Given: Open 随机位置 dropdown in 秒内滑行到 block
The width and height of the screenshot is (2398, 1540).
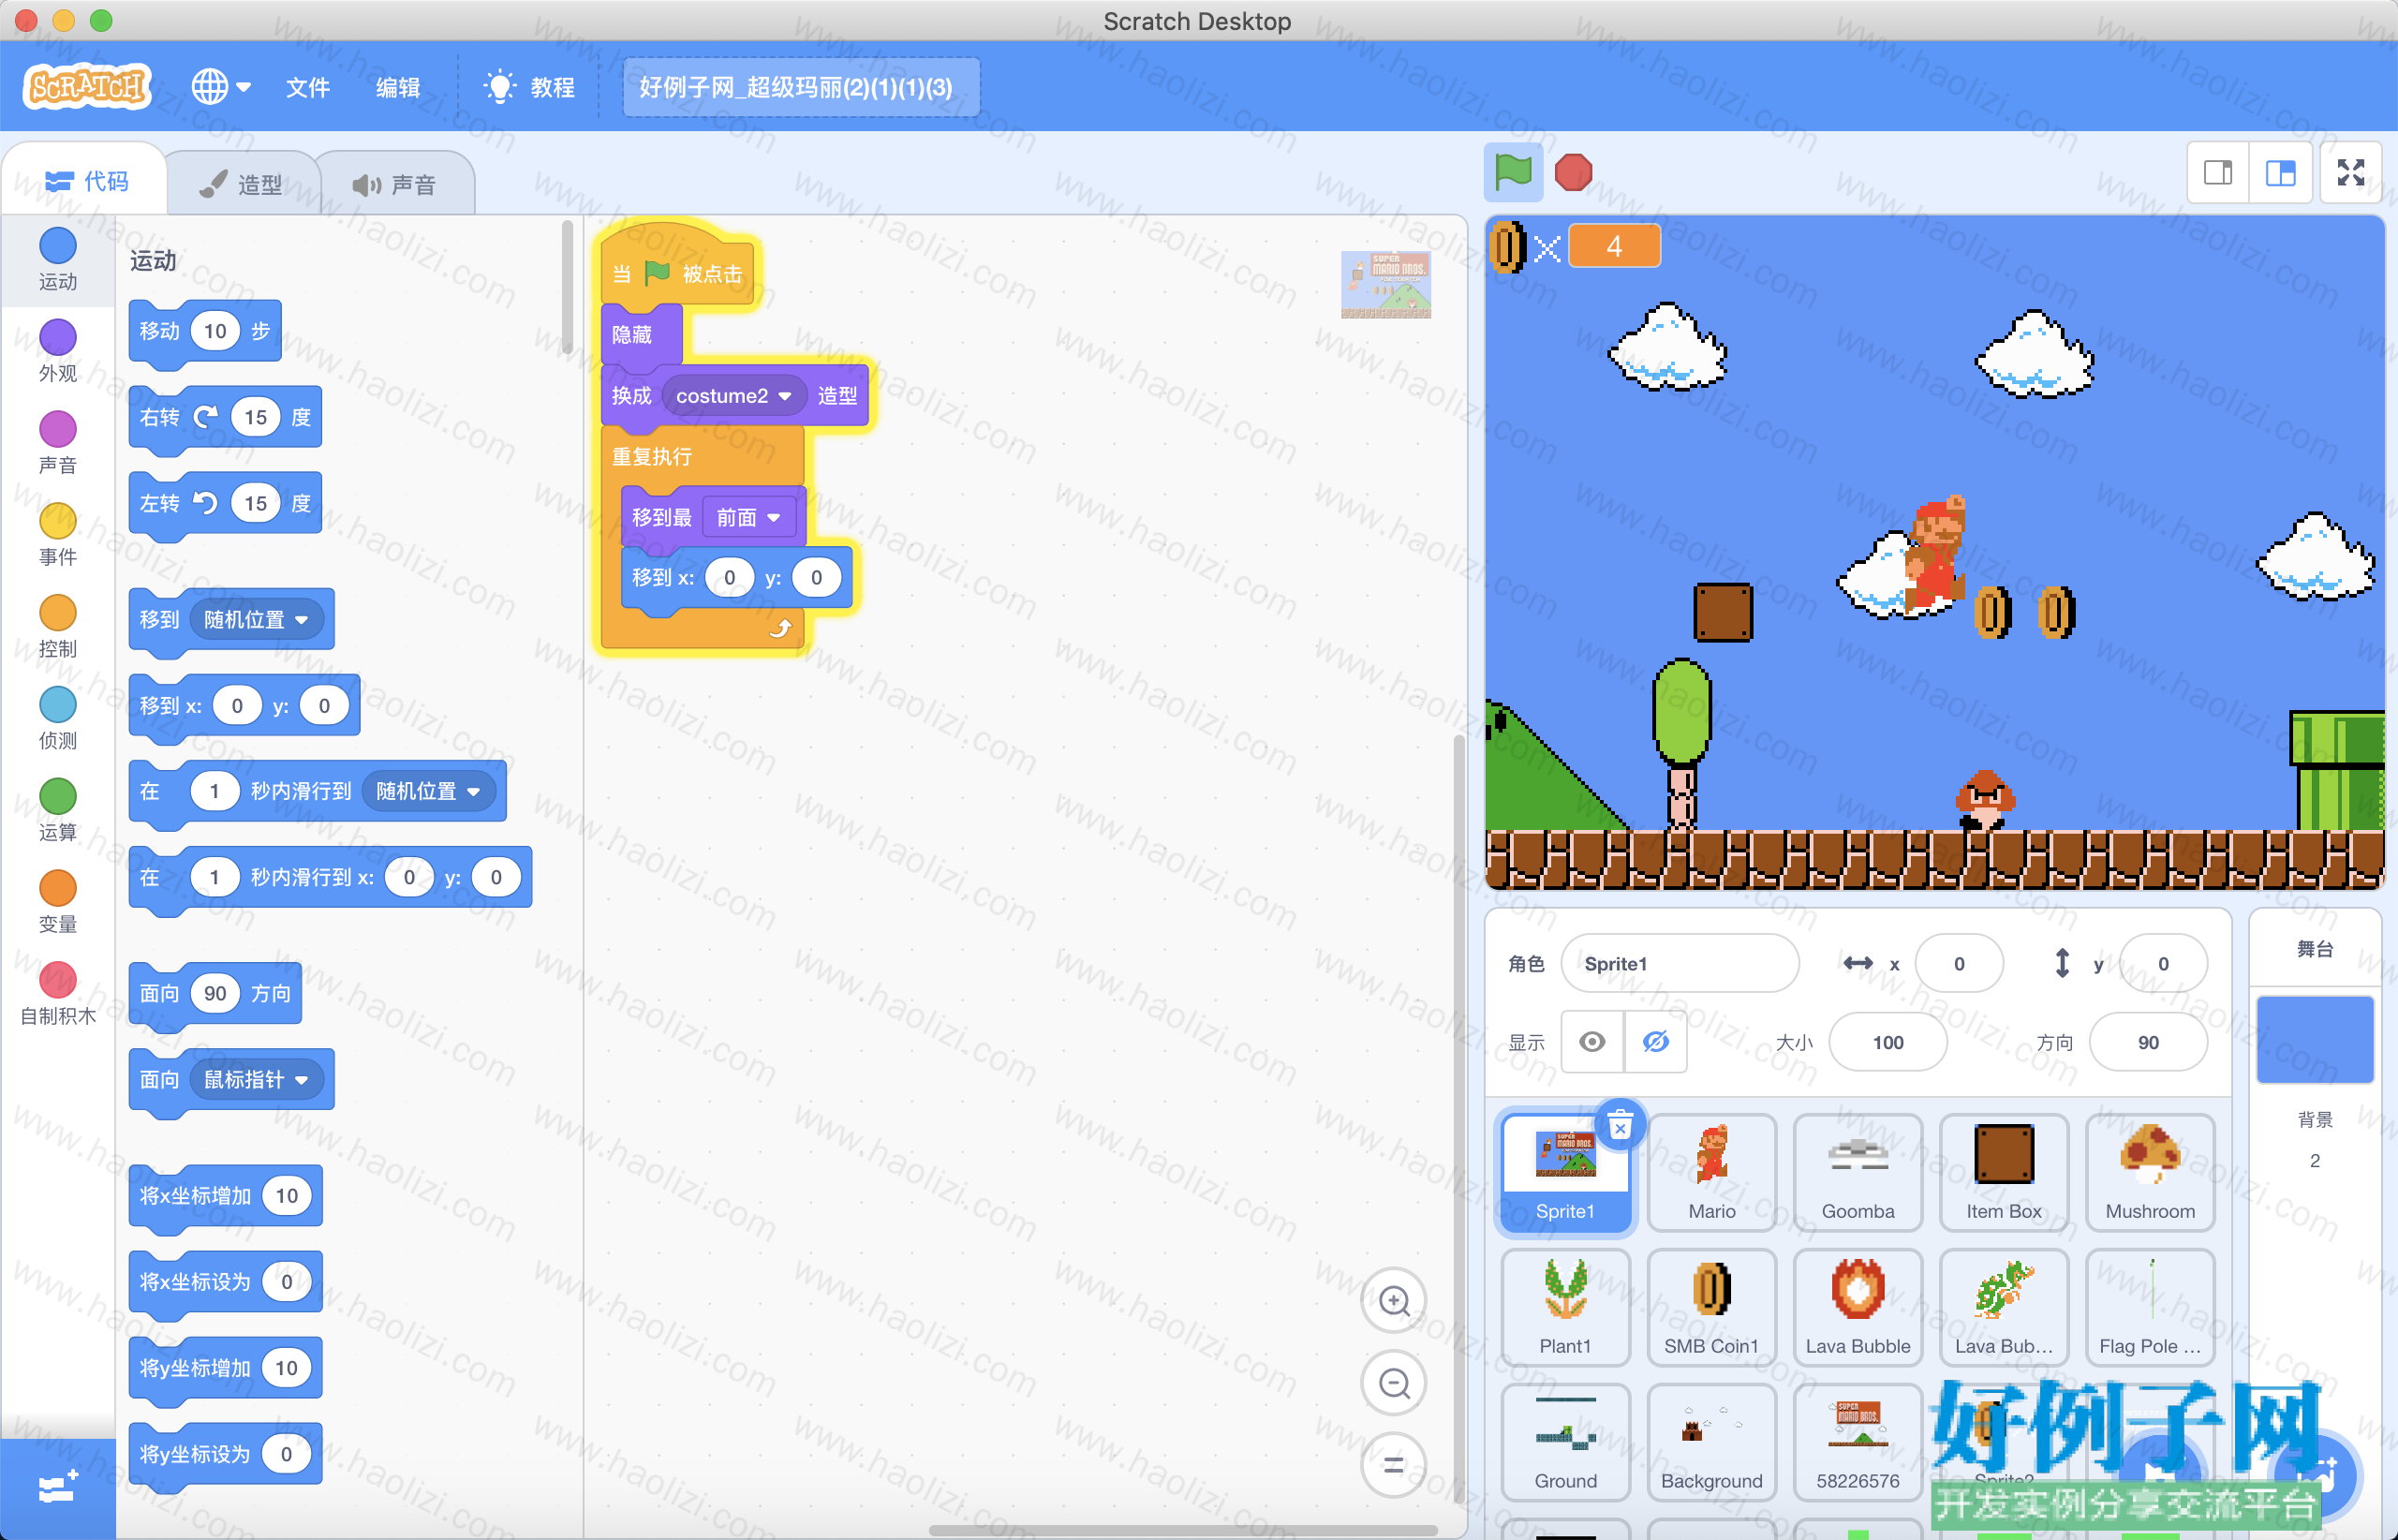Looking at the screenshot, I should tap(428, 791).
